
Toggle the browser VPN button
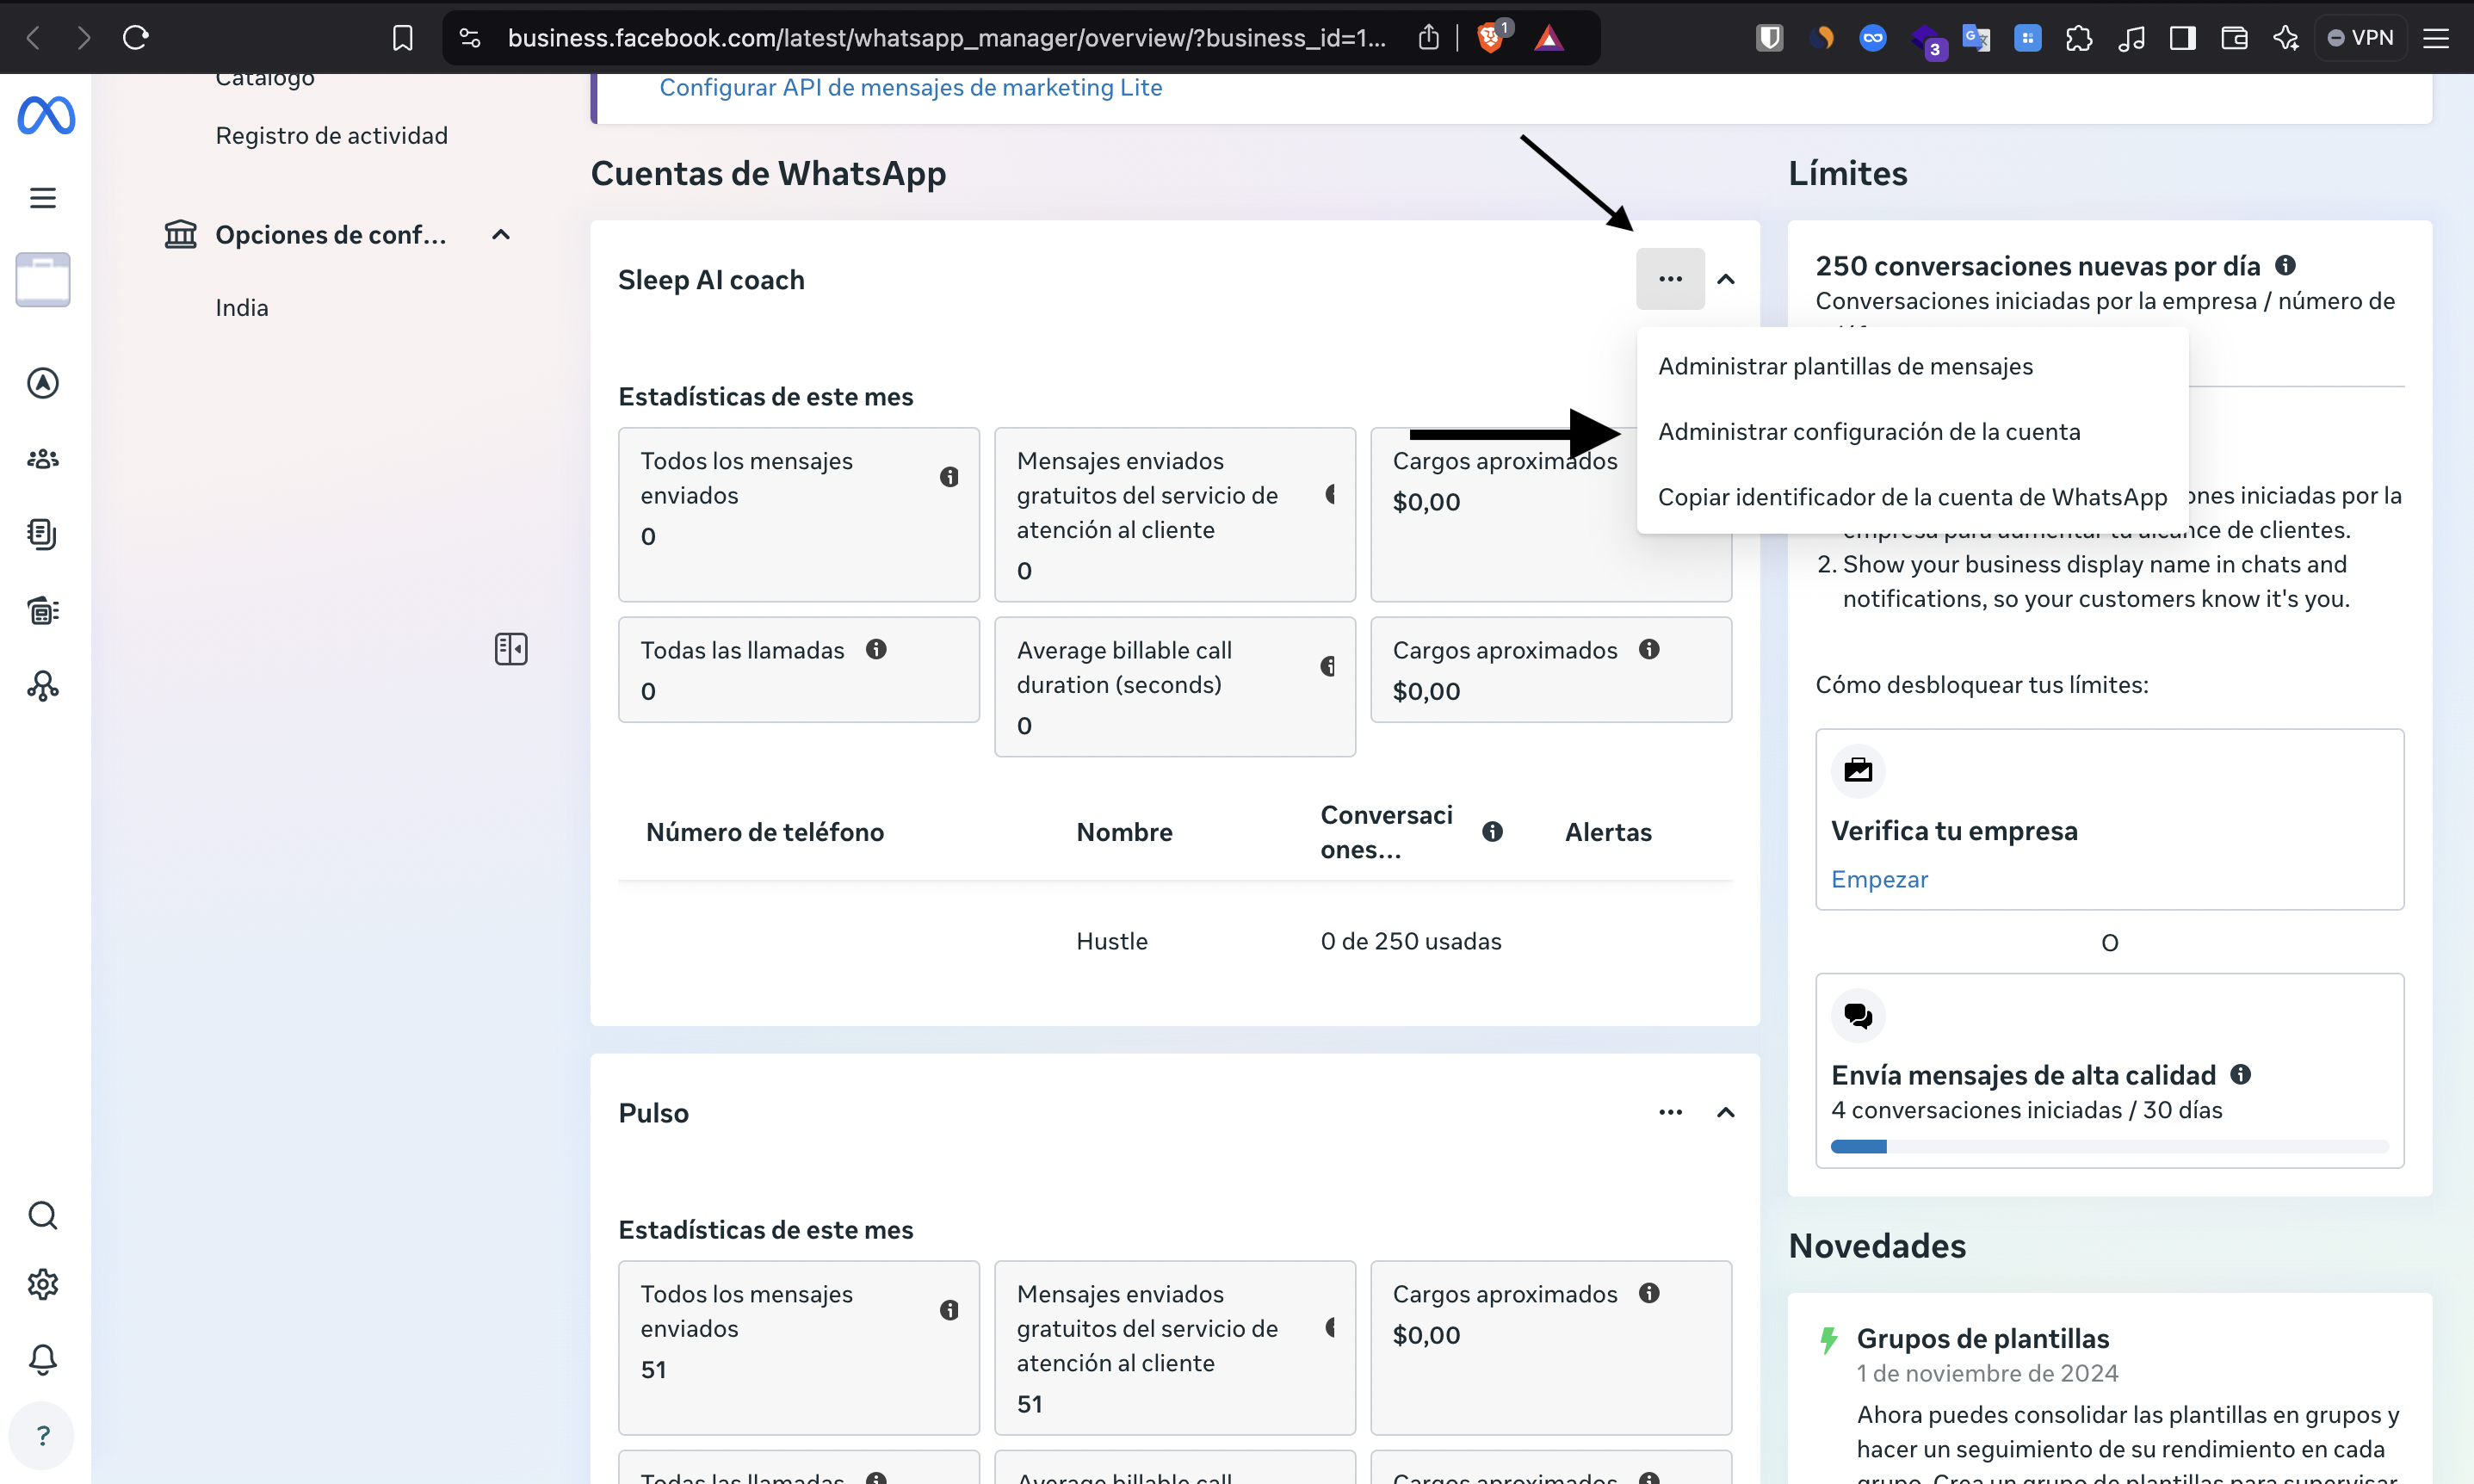2360,38
